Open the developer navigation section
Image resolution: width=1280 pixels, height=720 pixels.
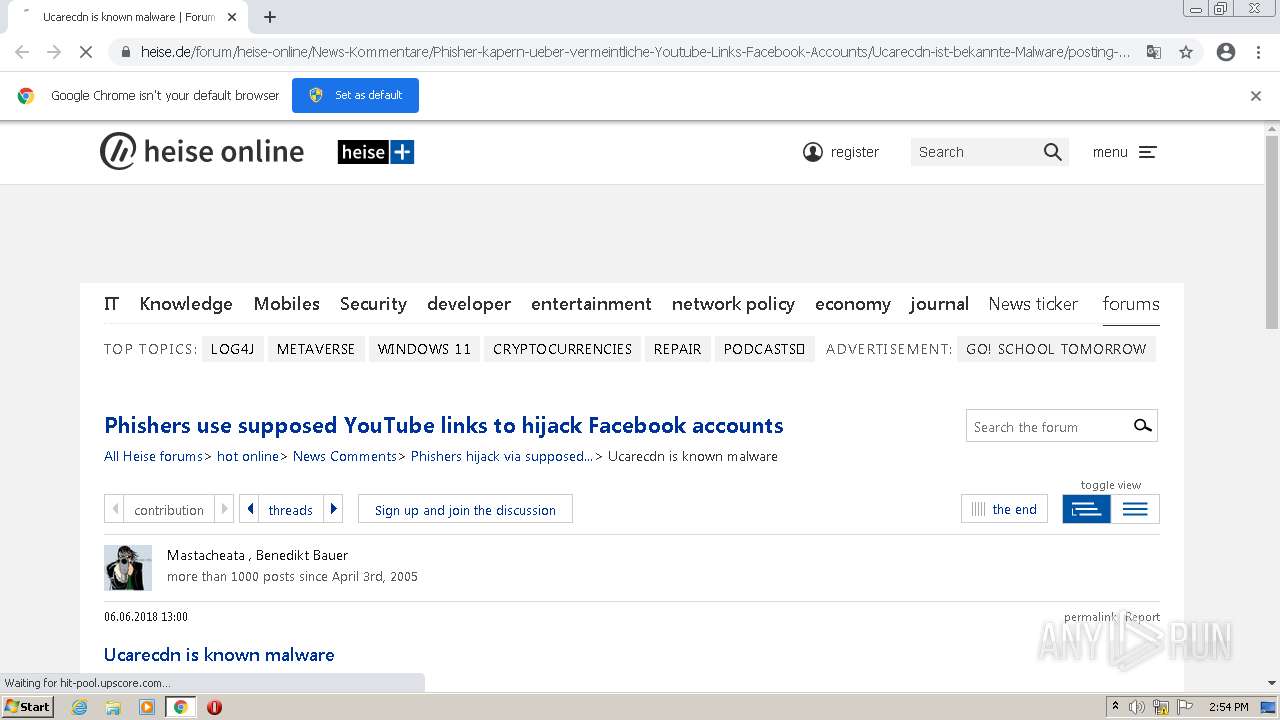tap(469, 304)
